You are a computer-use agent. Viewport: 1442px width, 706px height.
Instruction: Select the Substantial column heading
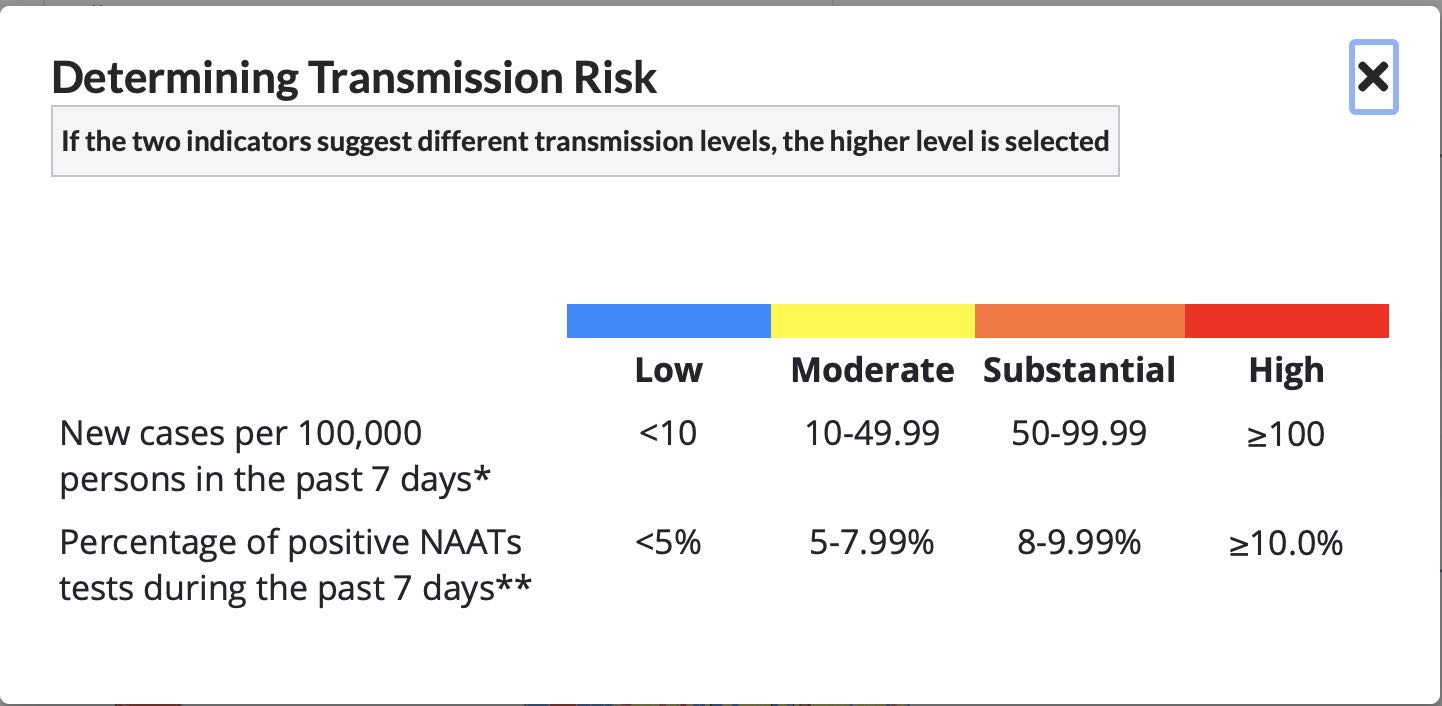pyautogui.click(x=1079, y=371)
